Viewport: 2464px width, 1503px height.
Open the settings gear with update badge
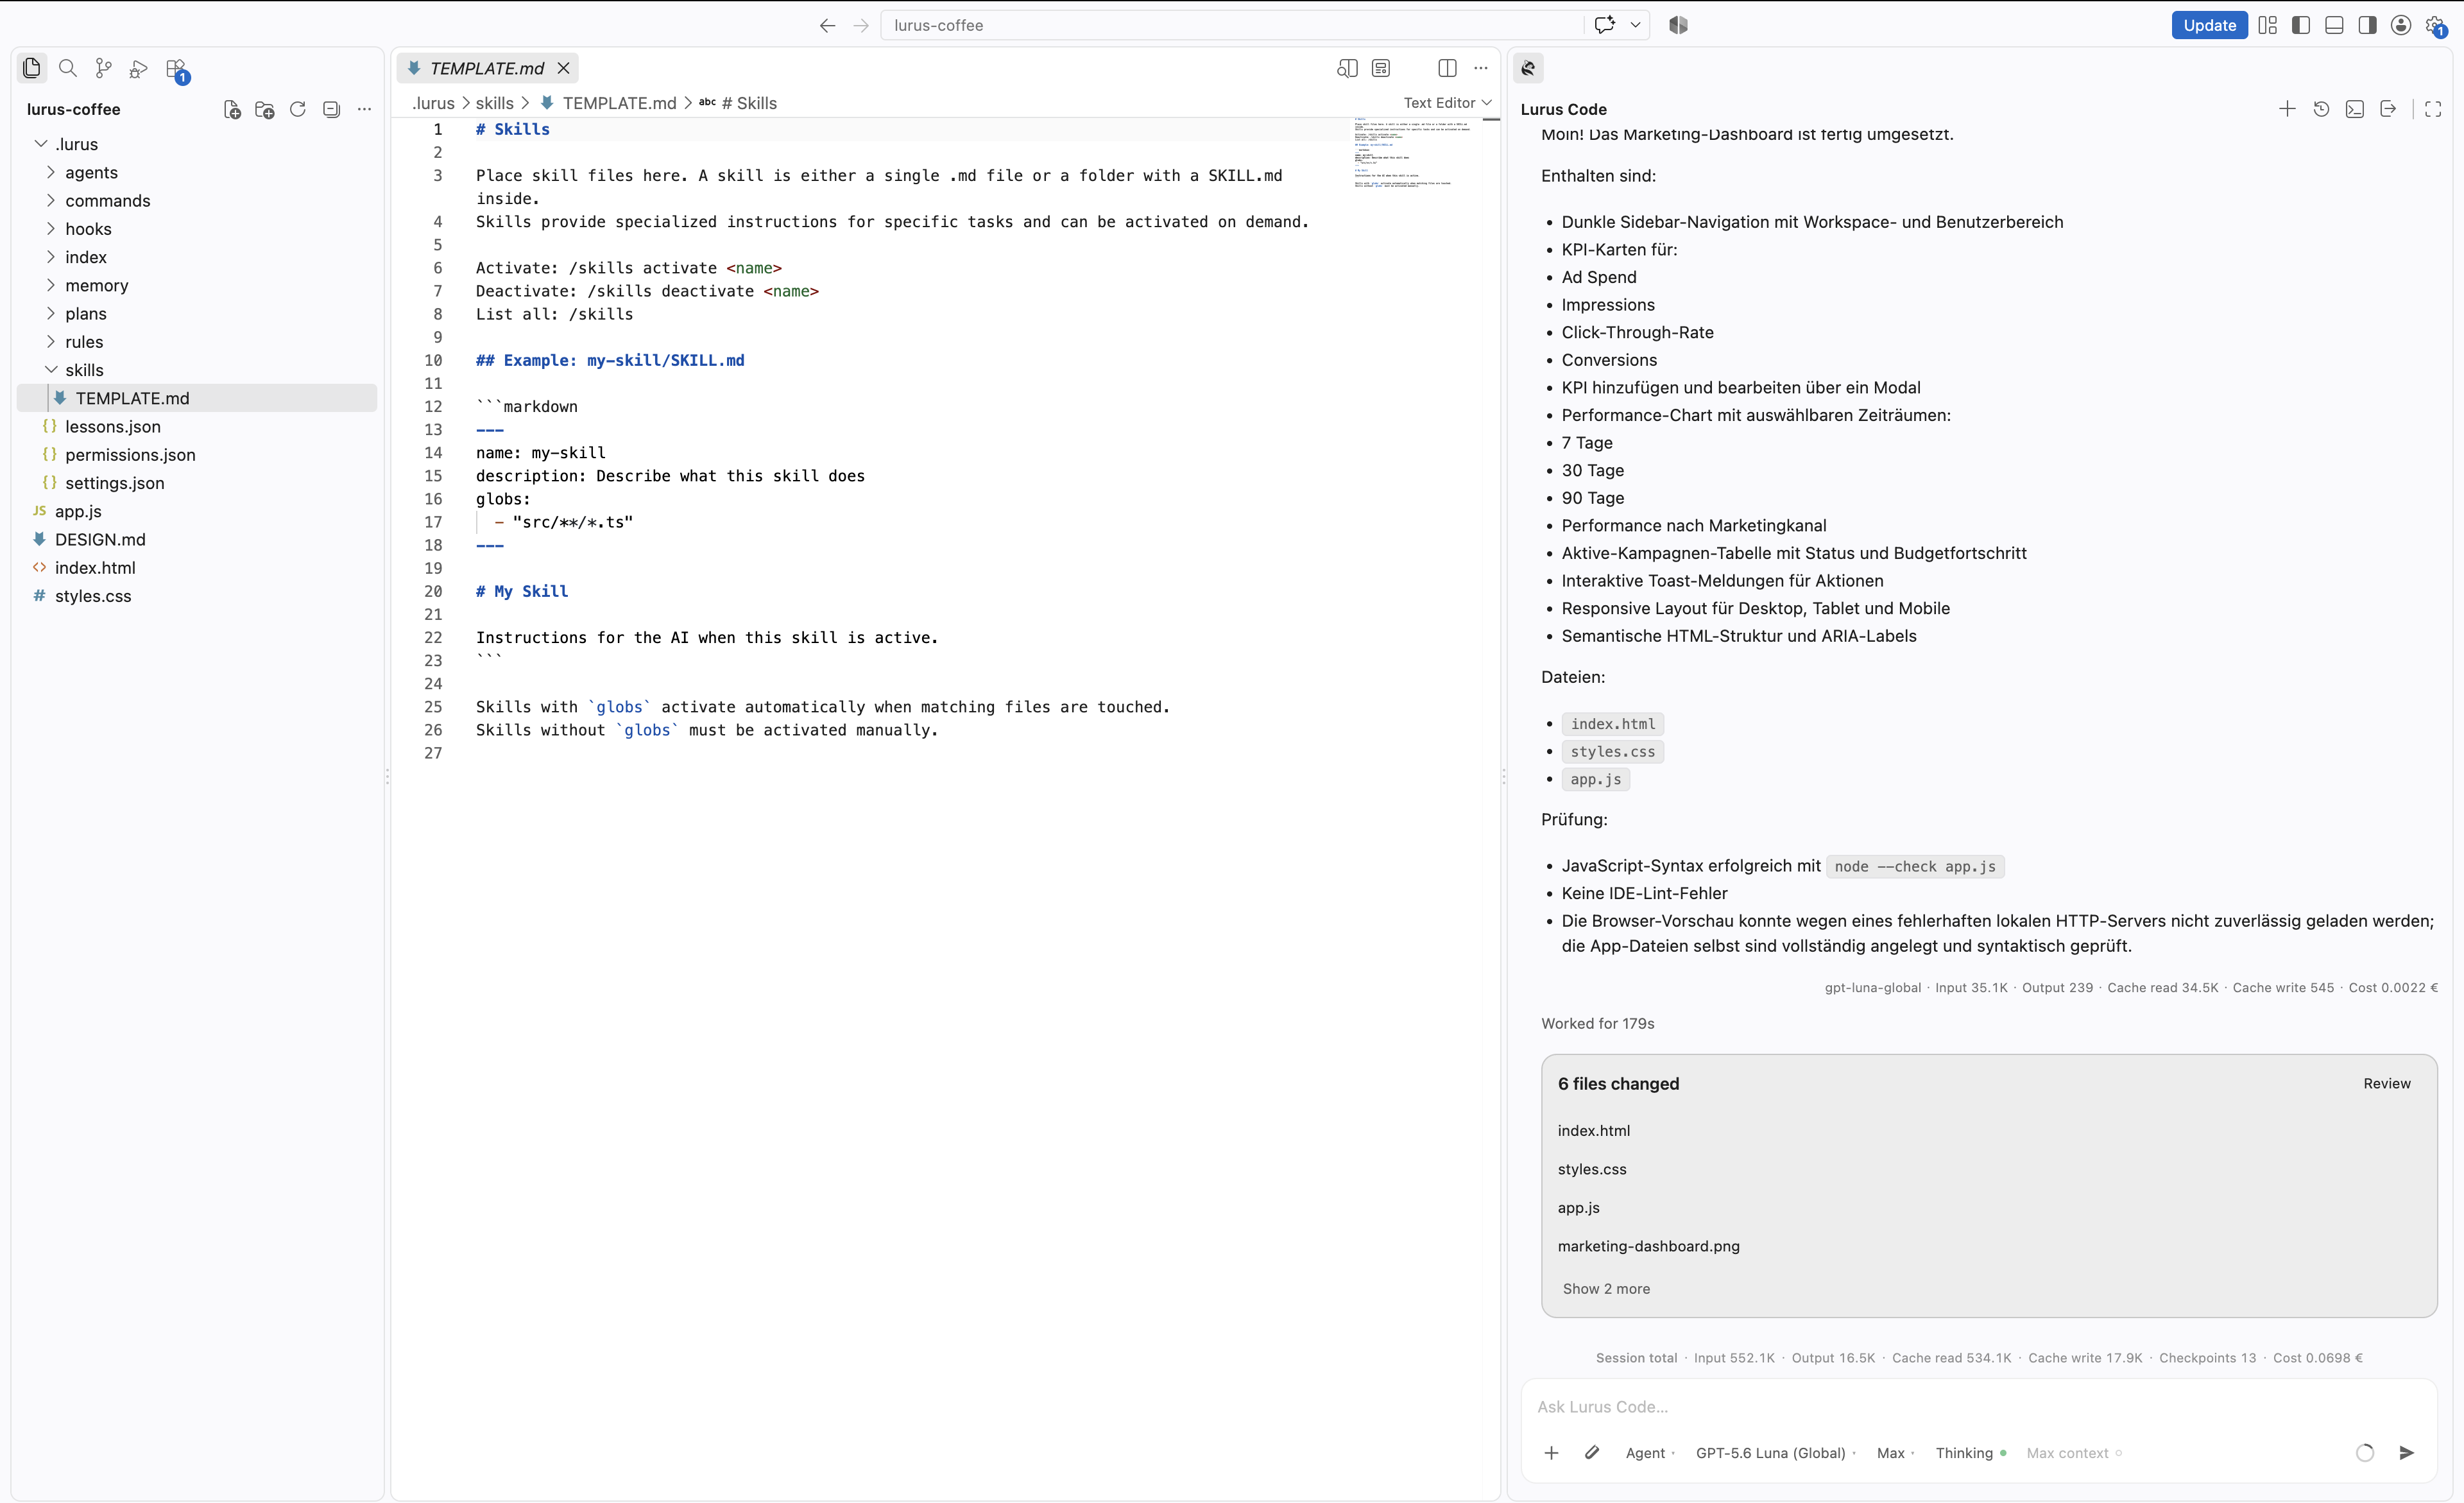2435,27
